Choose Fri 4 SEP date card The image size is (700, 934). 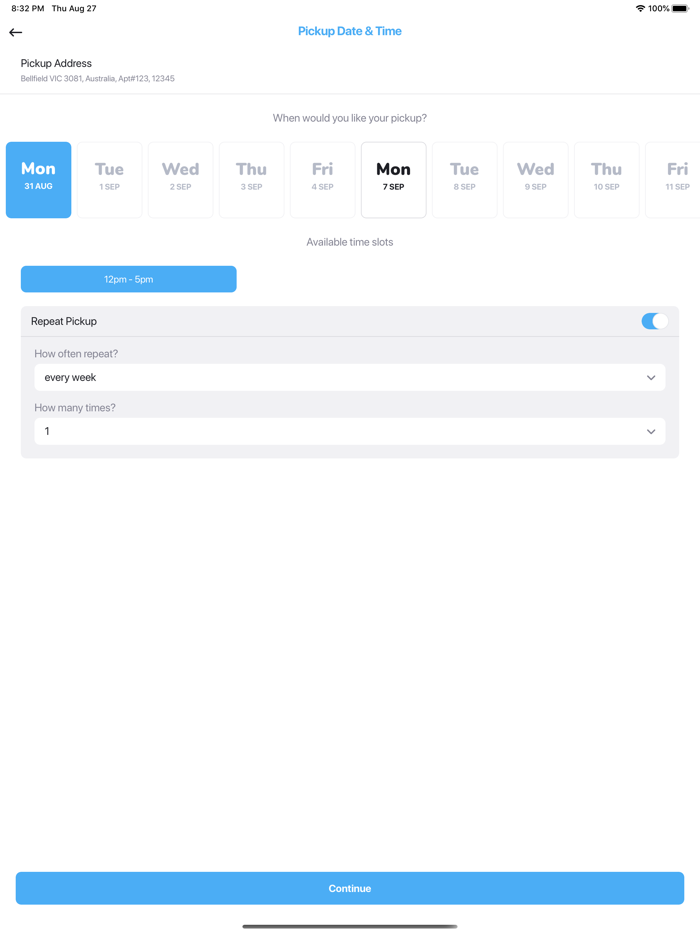point(322,180)
